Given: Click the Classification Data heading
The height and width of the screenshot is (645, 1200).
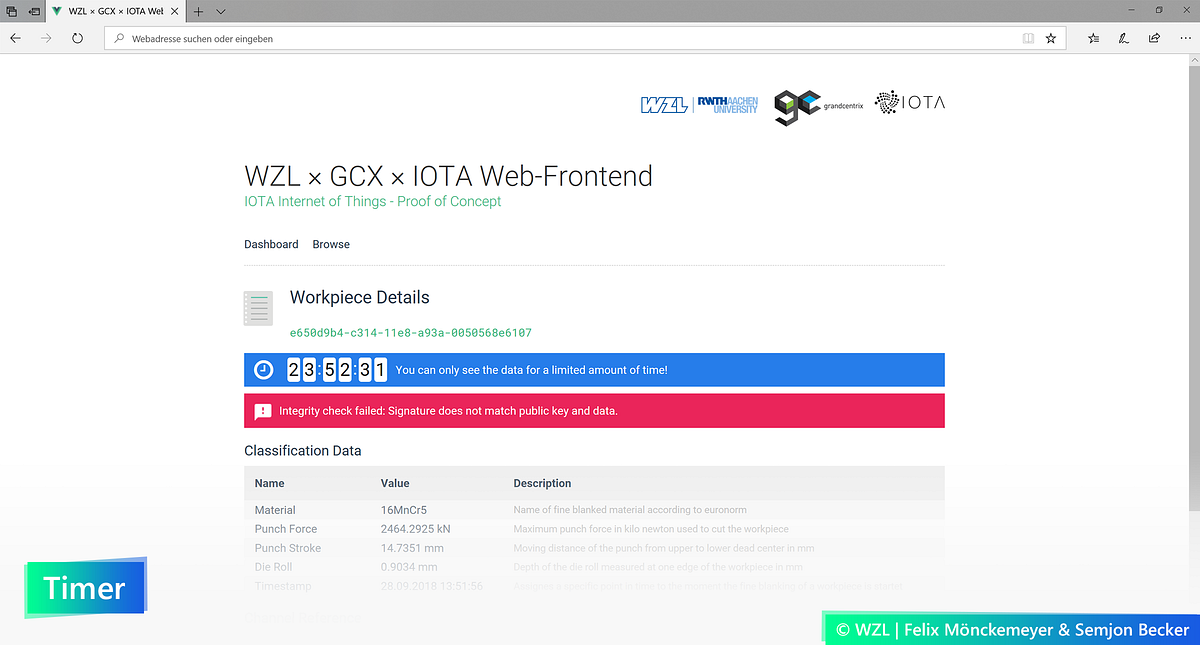Looking at the screenshot, I should tap(303, 451).
